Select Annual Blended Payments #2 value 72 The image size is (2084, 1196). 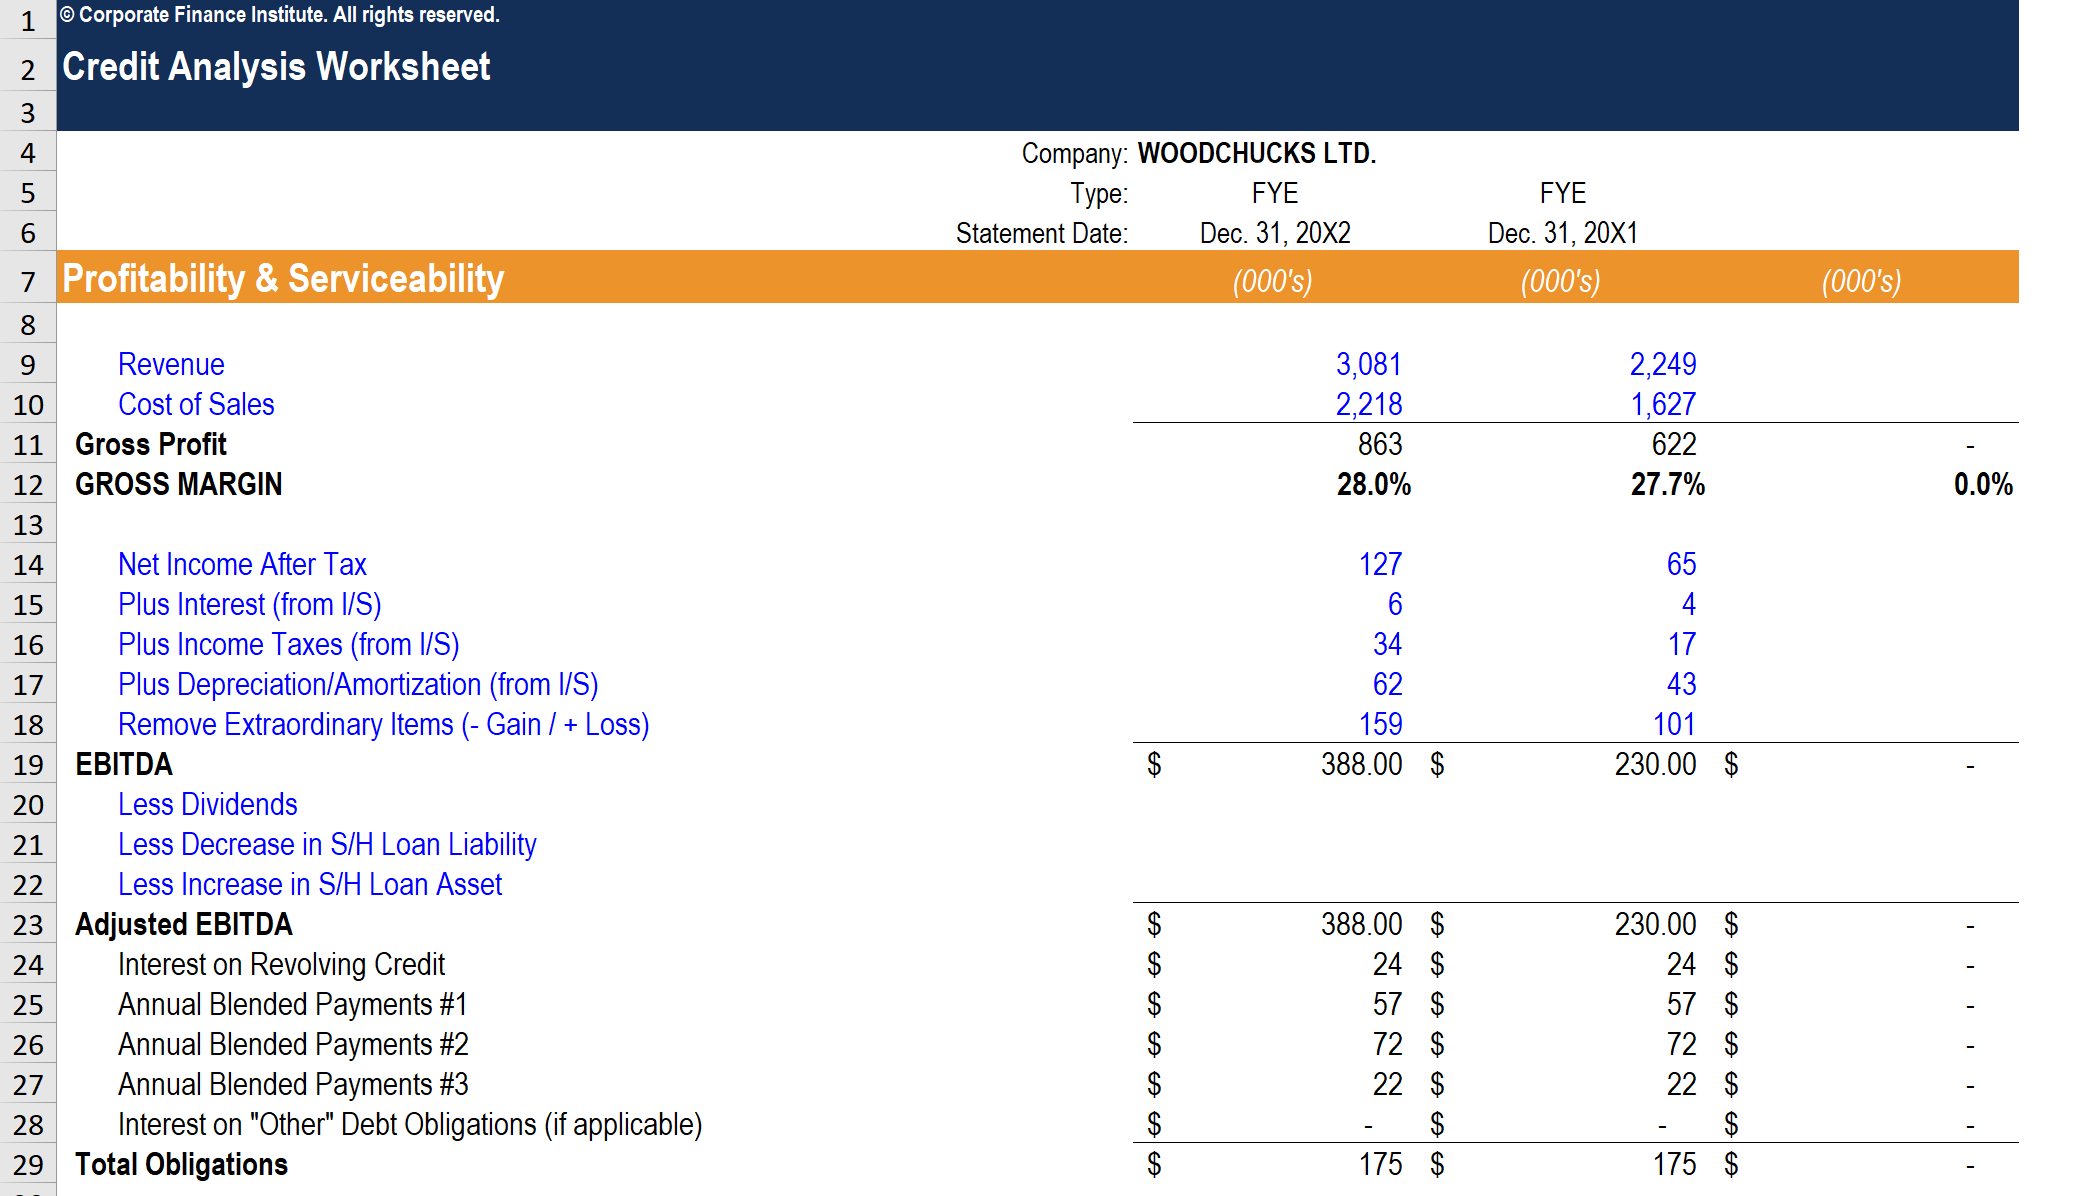pyautogui.click(x=1386, y=1044)
